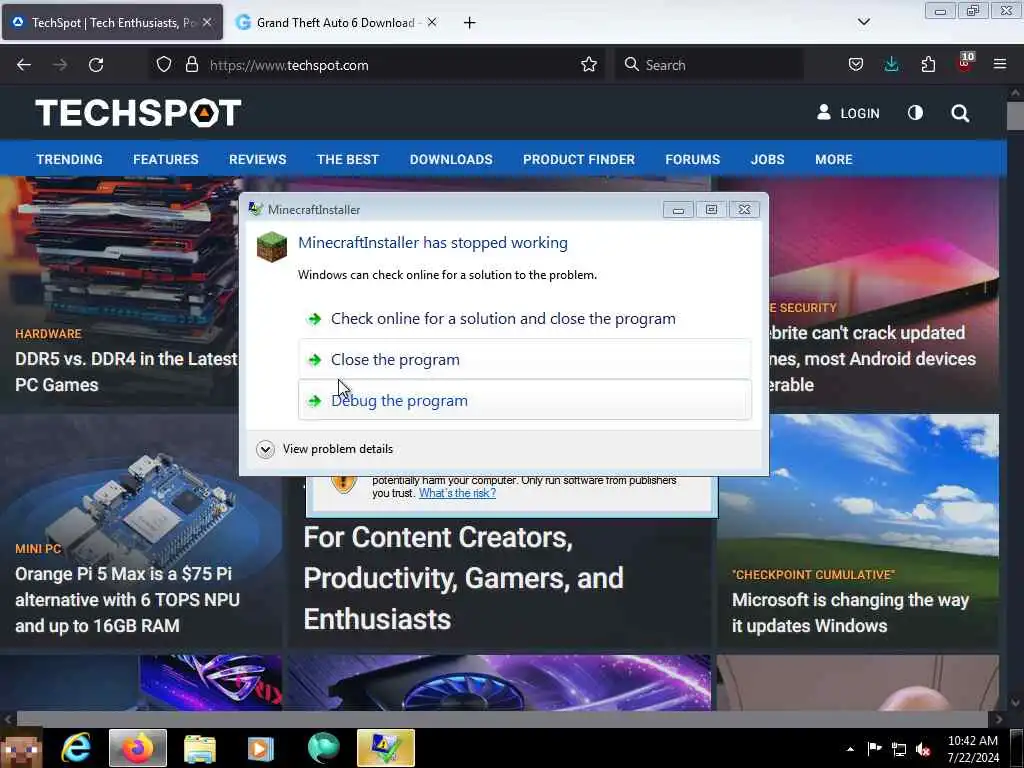Click the Windows Start button
This screenshot has width=1024, height=768.
coord(22,748)
